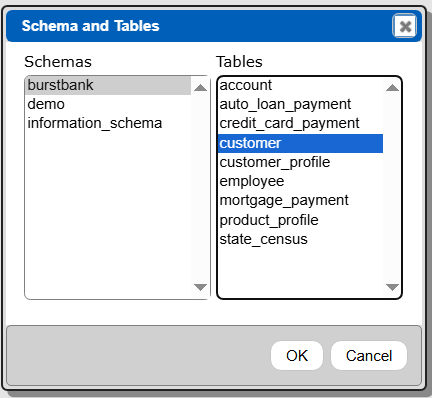Select the burstbank schema
432x398 pixels.
(x=108, y=85)
